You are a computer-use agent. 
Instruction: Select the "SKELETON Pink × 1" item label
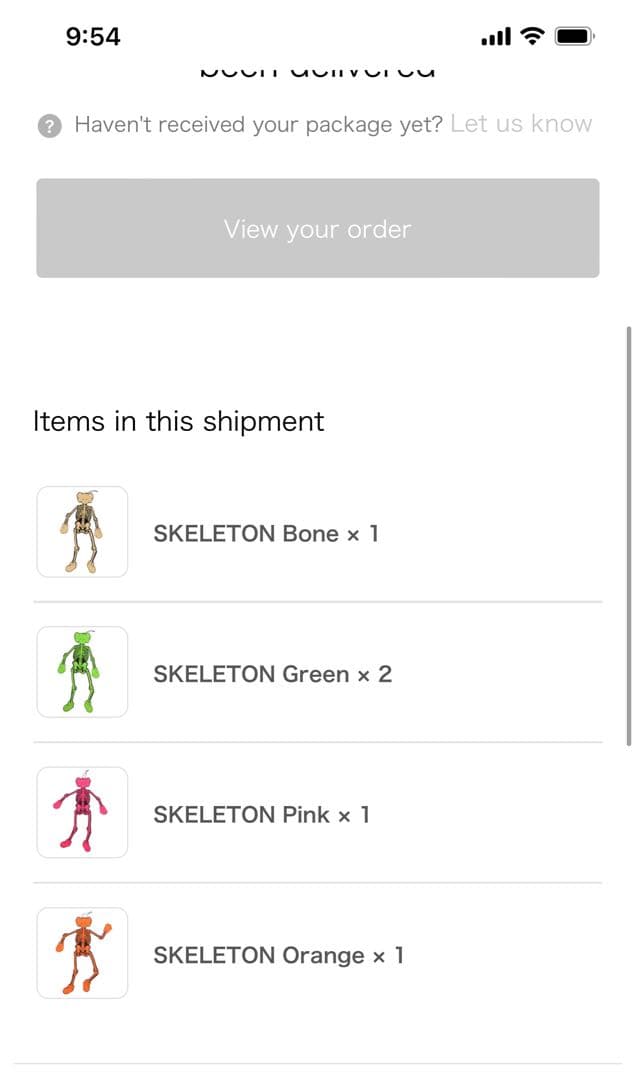(261, 815)
